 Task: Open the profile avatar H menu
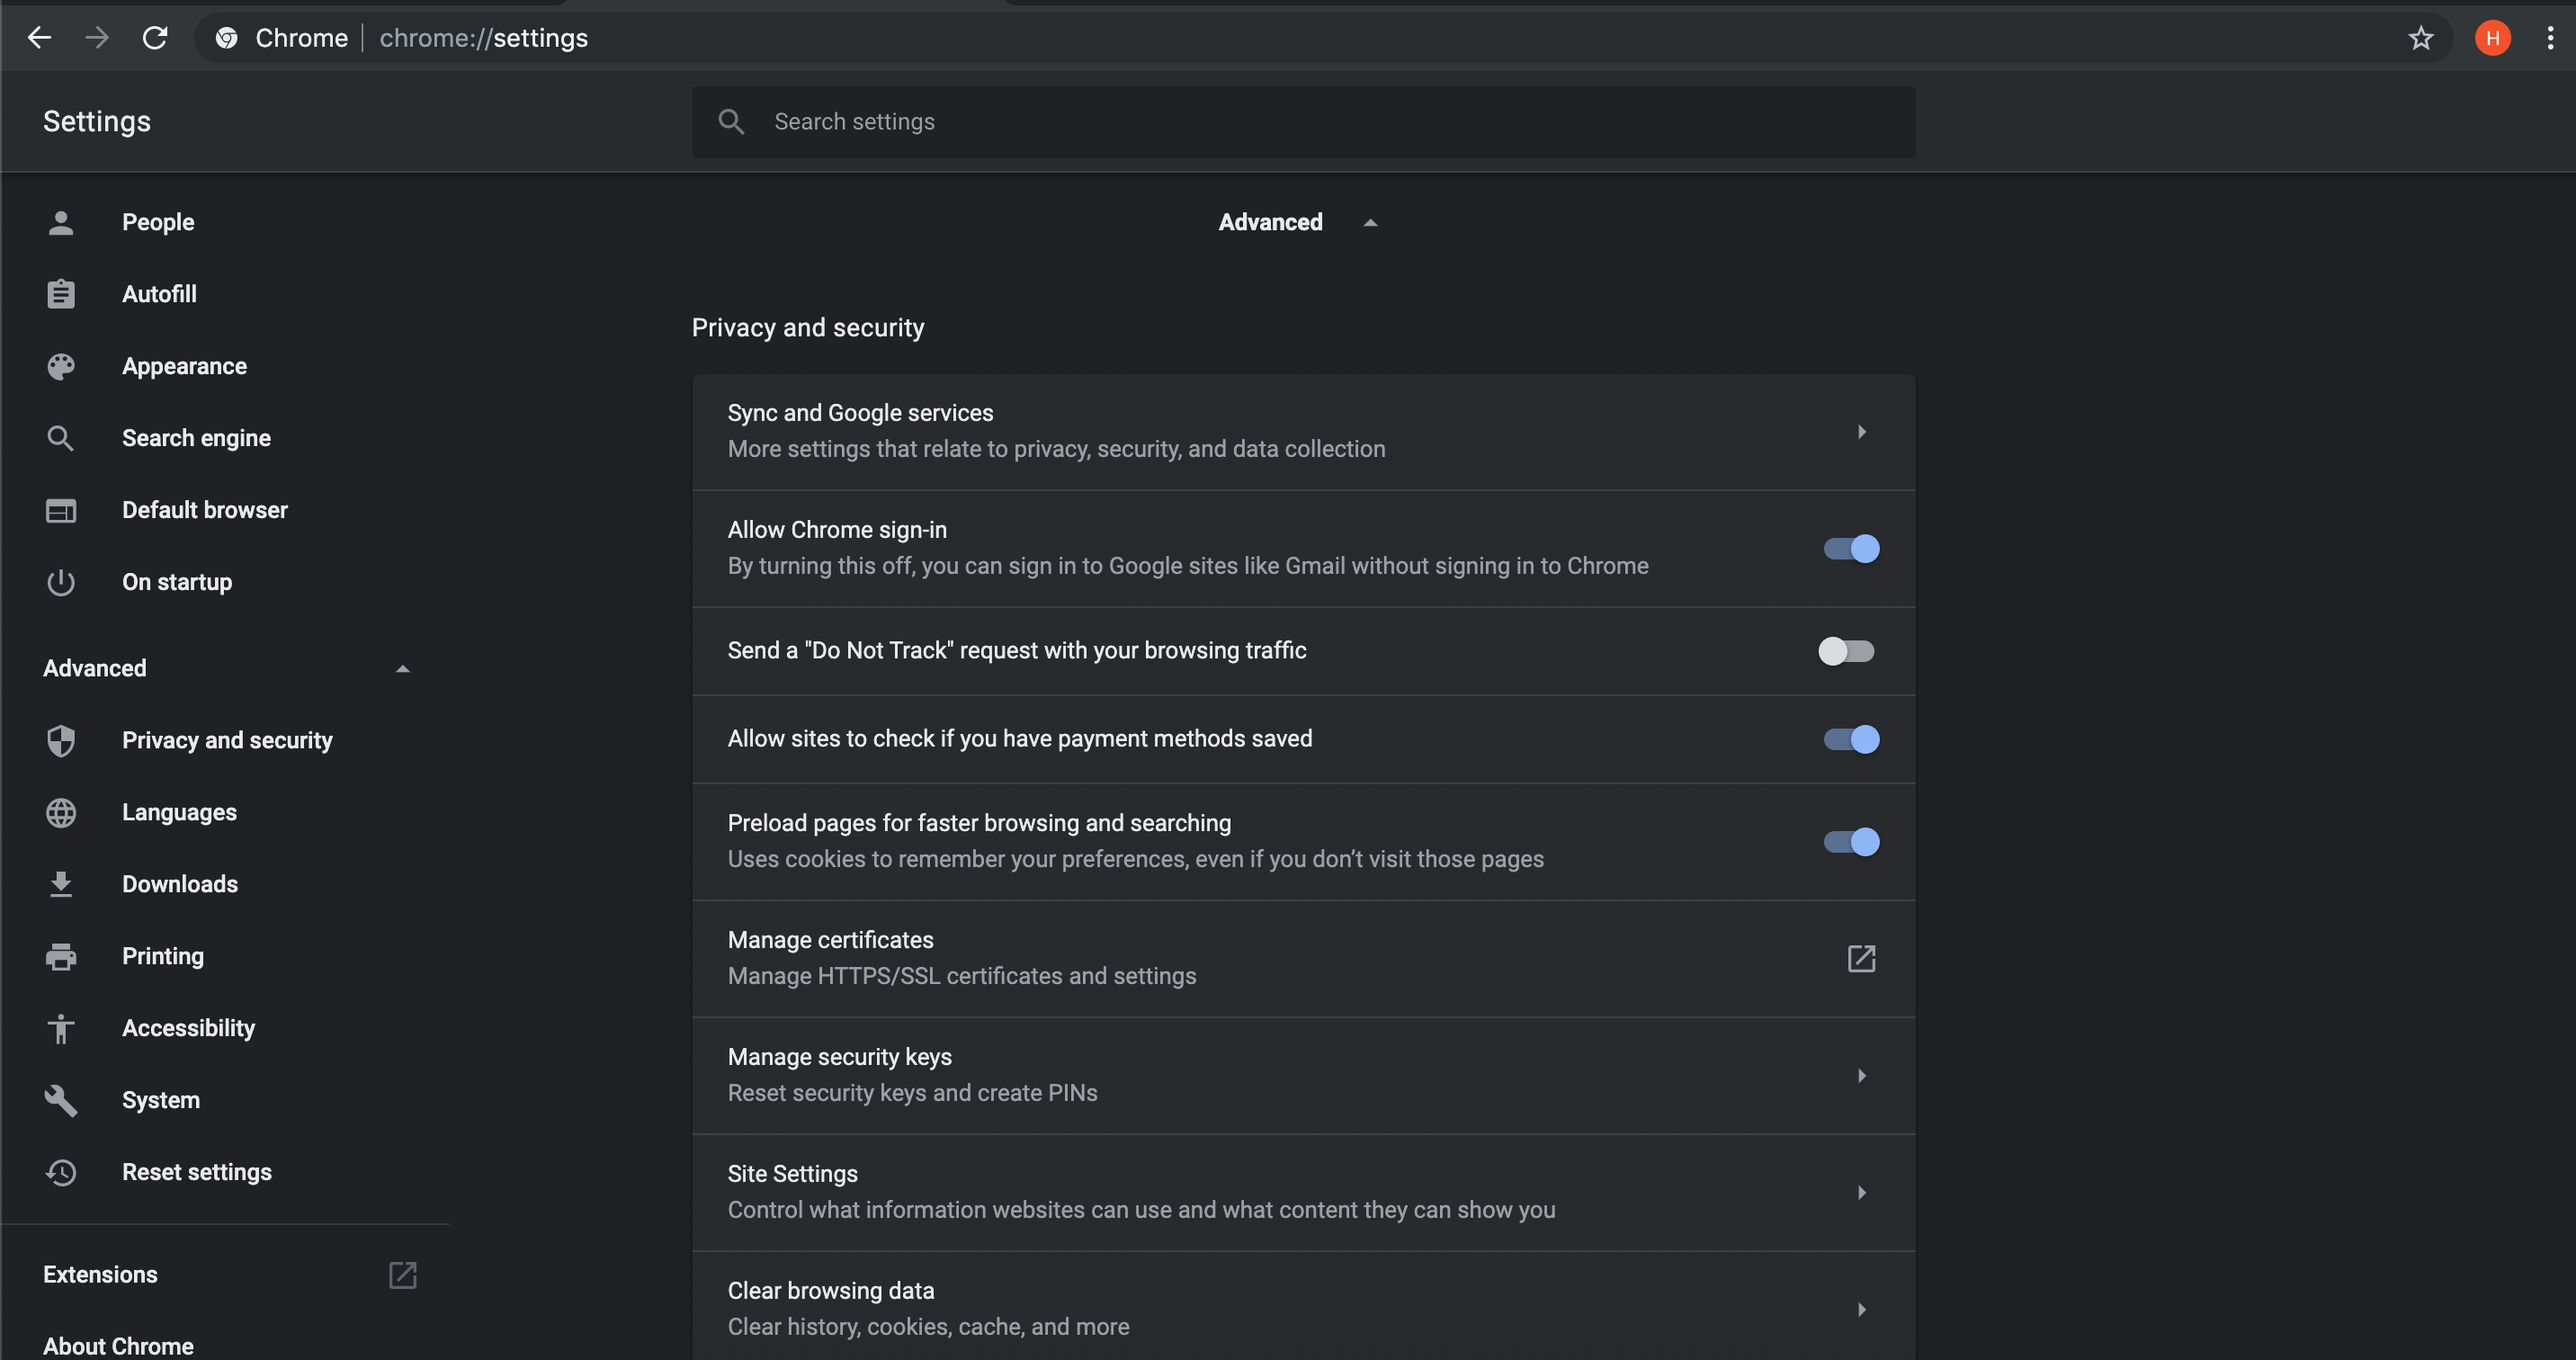click(2492, 38)
